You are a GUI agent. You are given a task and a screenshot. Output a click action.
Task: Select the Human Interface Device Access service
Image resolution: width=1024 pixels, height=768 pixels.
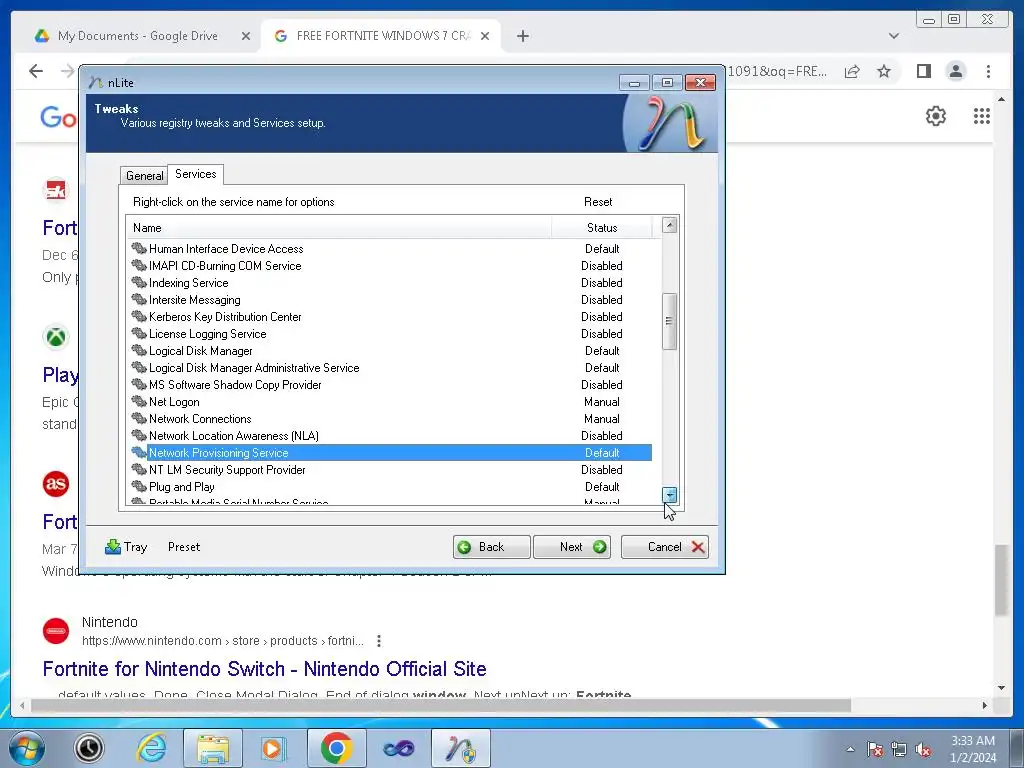tap(391, 249)
